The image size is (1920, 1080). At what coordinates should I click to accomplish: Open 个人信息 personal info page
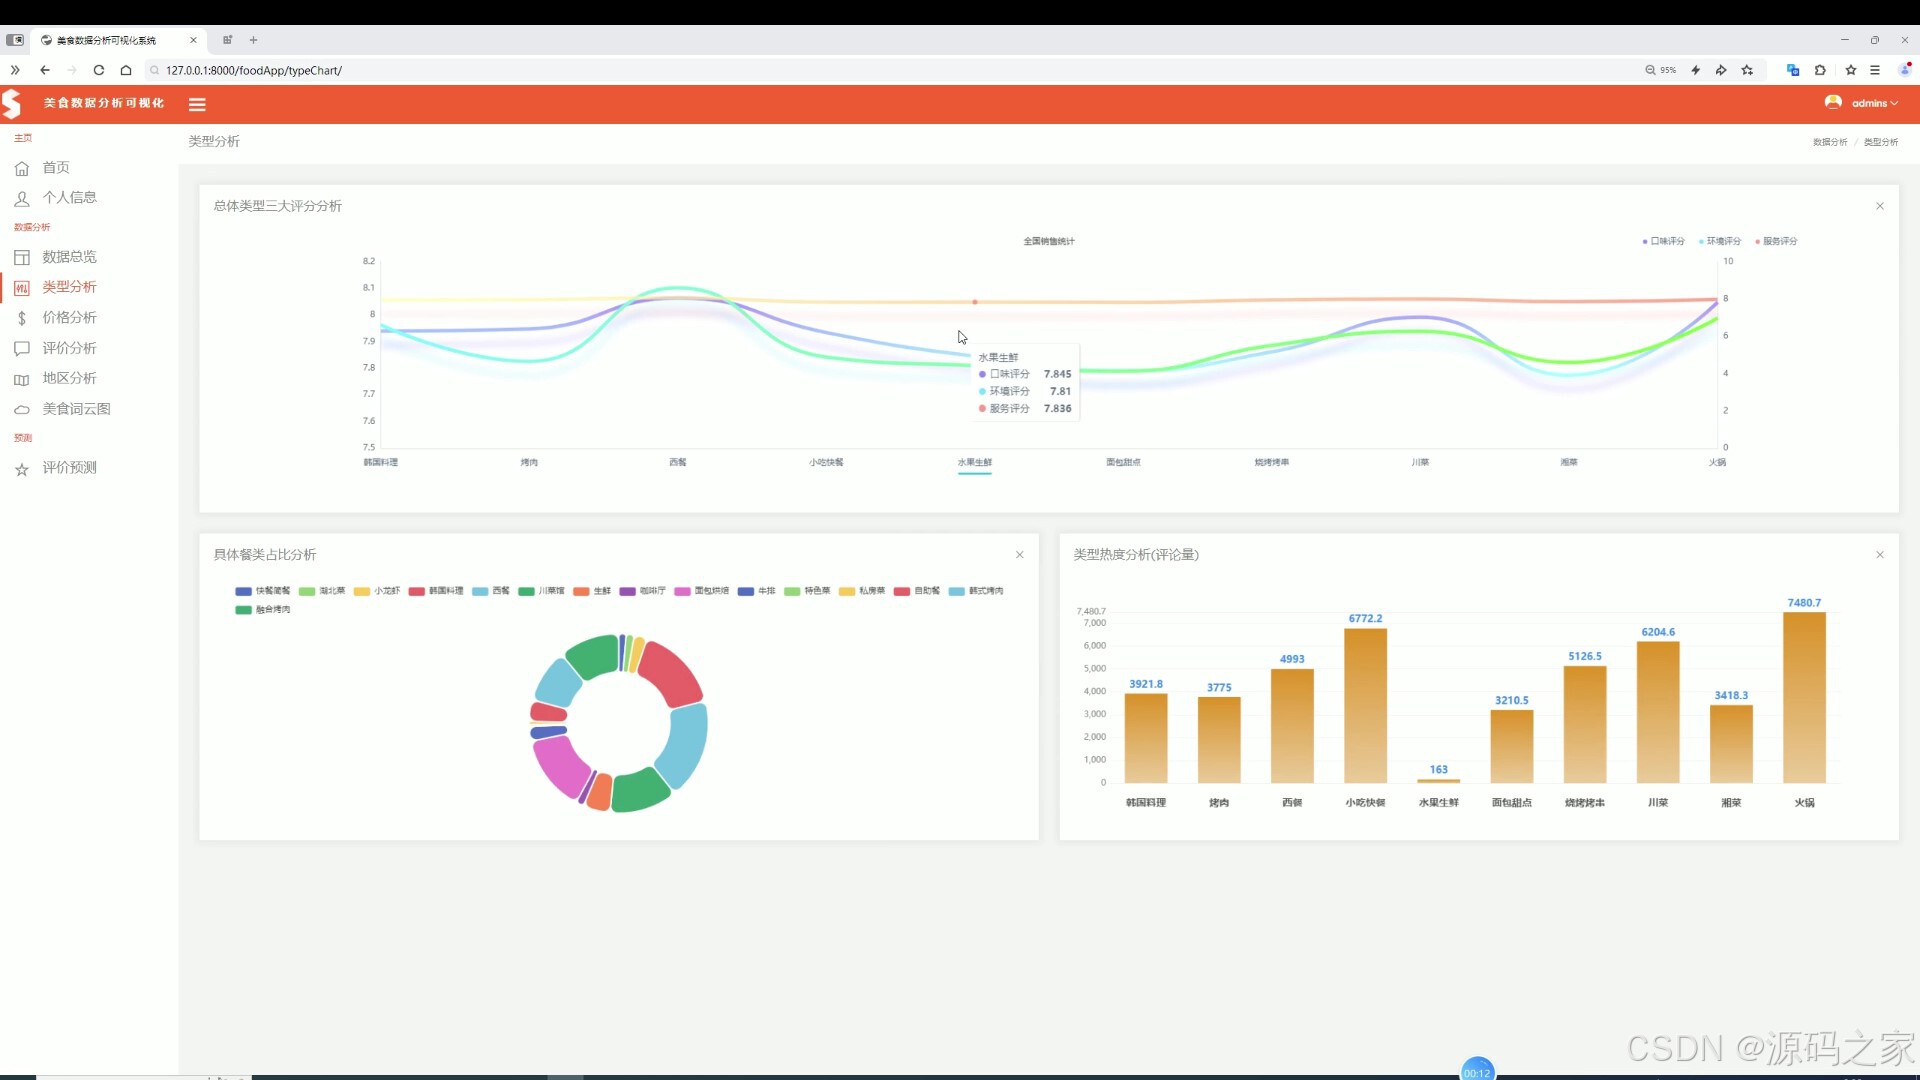[69, 198]
